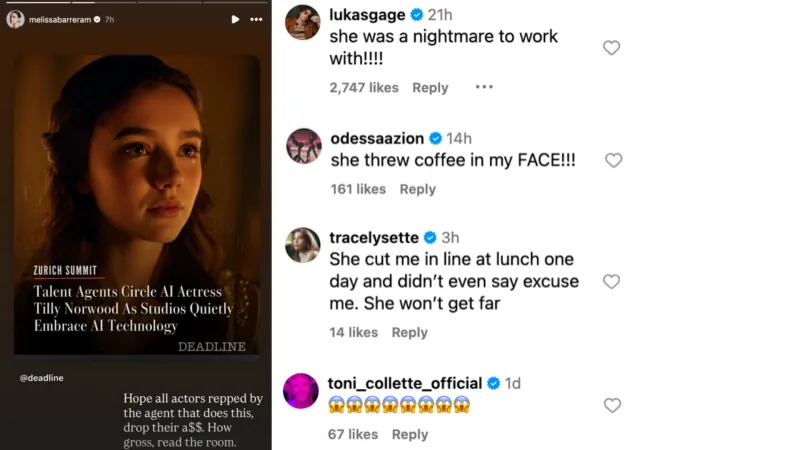The height and width of the screenshot is (450, 800).
Task: Like odessaazion's coffee comment
Action: (613, 160)
